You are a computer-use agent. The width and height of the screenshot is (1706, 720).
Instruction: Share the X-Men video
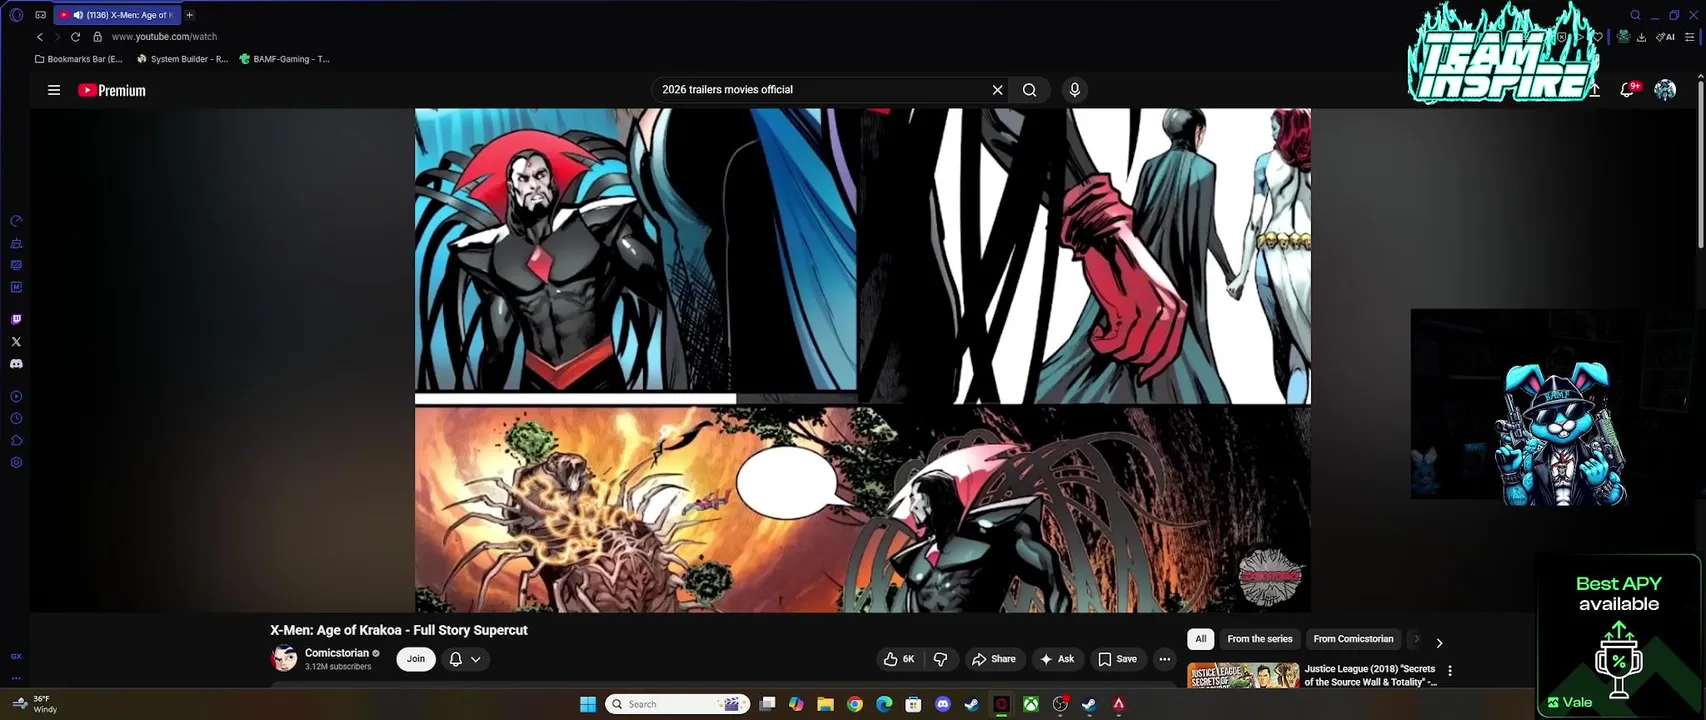[x=994, y=659]
